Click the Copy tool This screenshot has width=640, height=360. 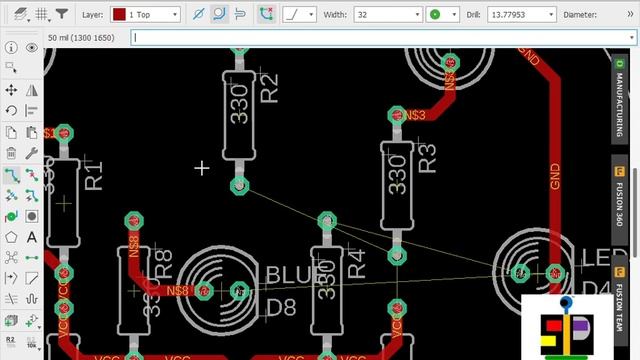pyautogui.click(x=11, y=133)
